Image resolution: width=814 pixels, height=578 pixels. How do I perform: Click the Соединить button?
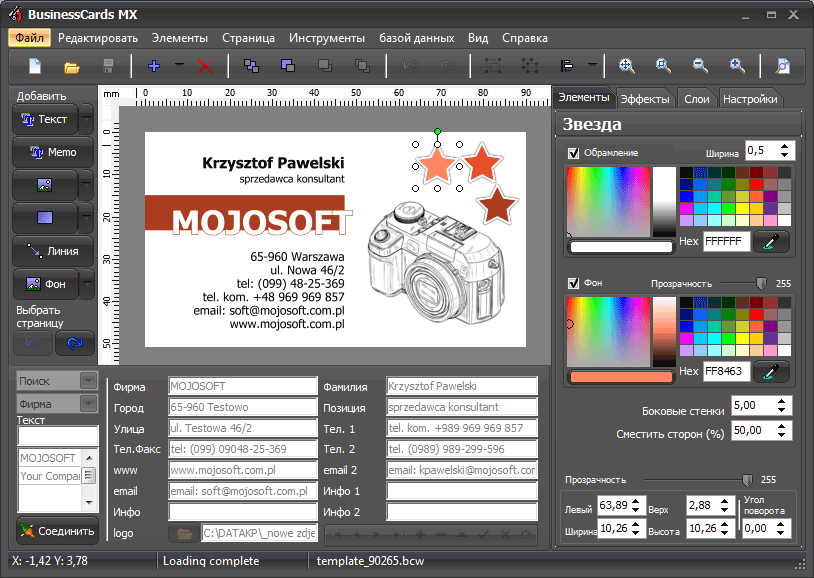pyautogui.click(x=58, y=531)
